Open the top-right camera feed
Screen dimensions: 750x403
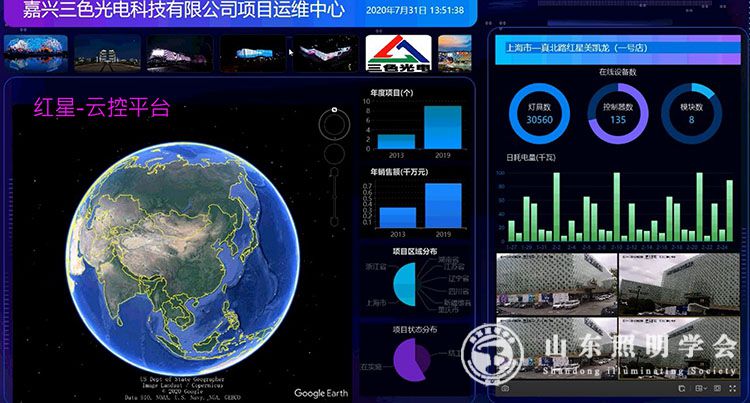click(x=679, y=283)
